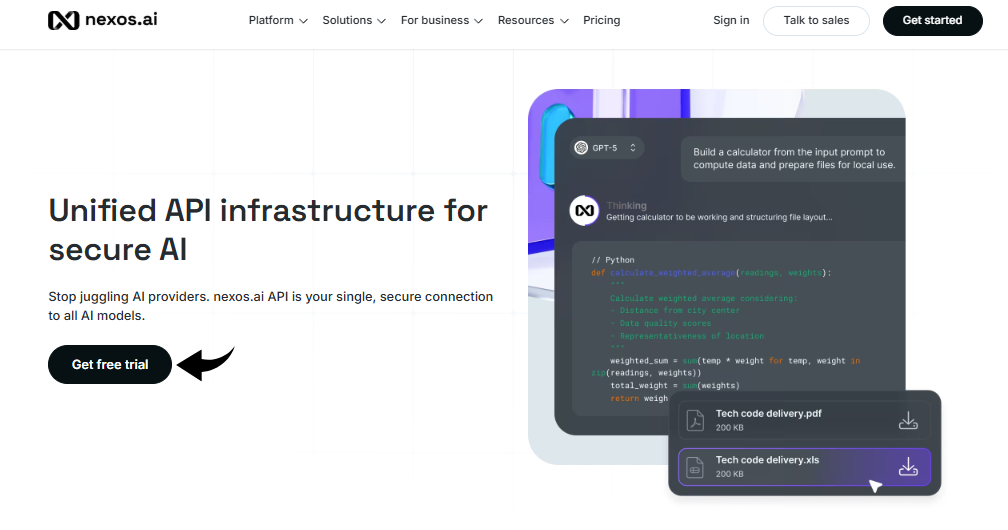Click the Get free trial button

tap(110, 365)
